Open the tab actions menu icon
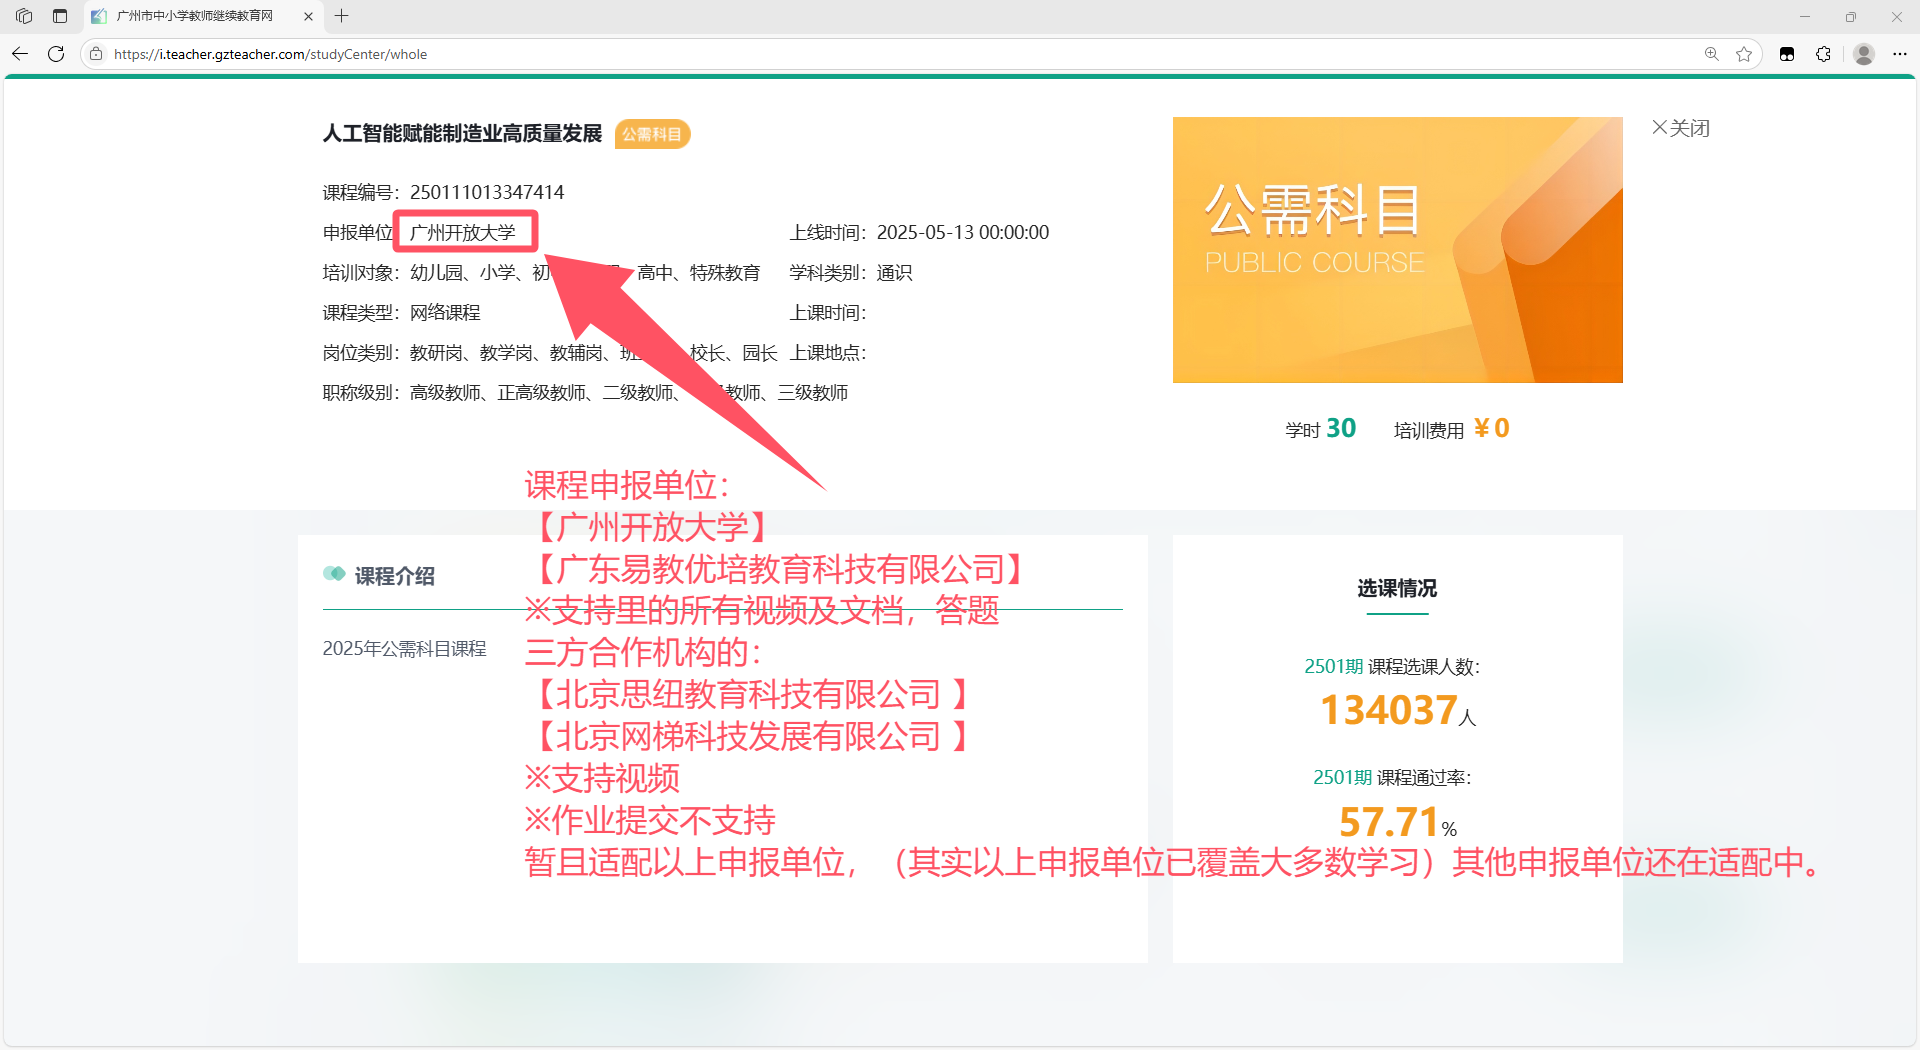The height and width of the screenshot is (1050, 1920). pyautogui.click(x=60, y=16)
